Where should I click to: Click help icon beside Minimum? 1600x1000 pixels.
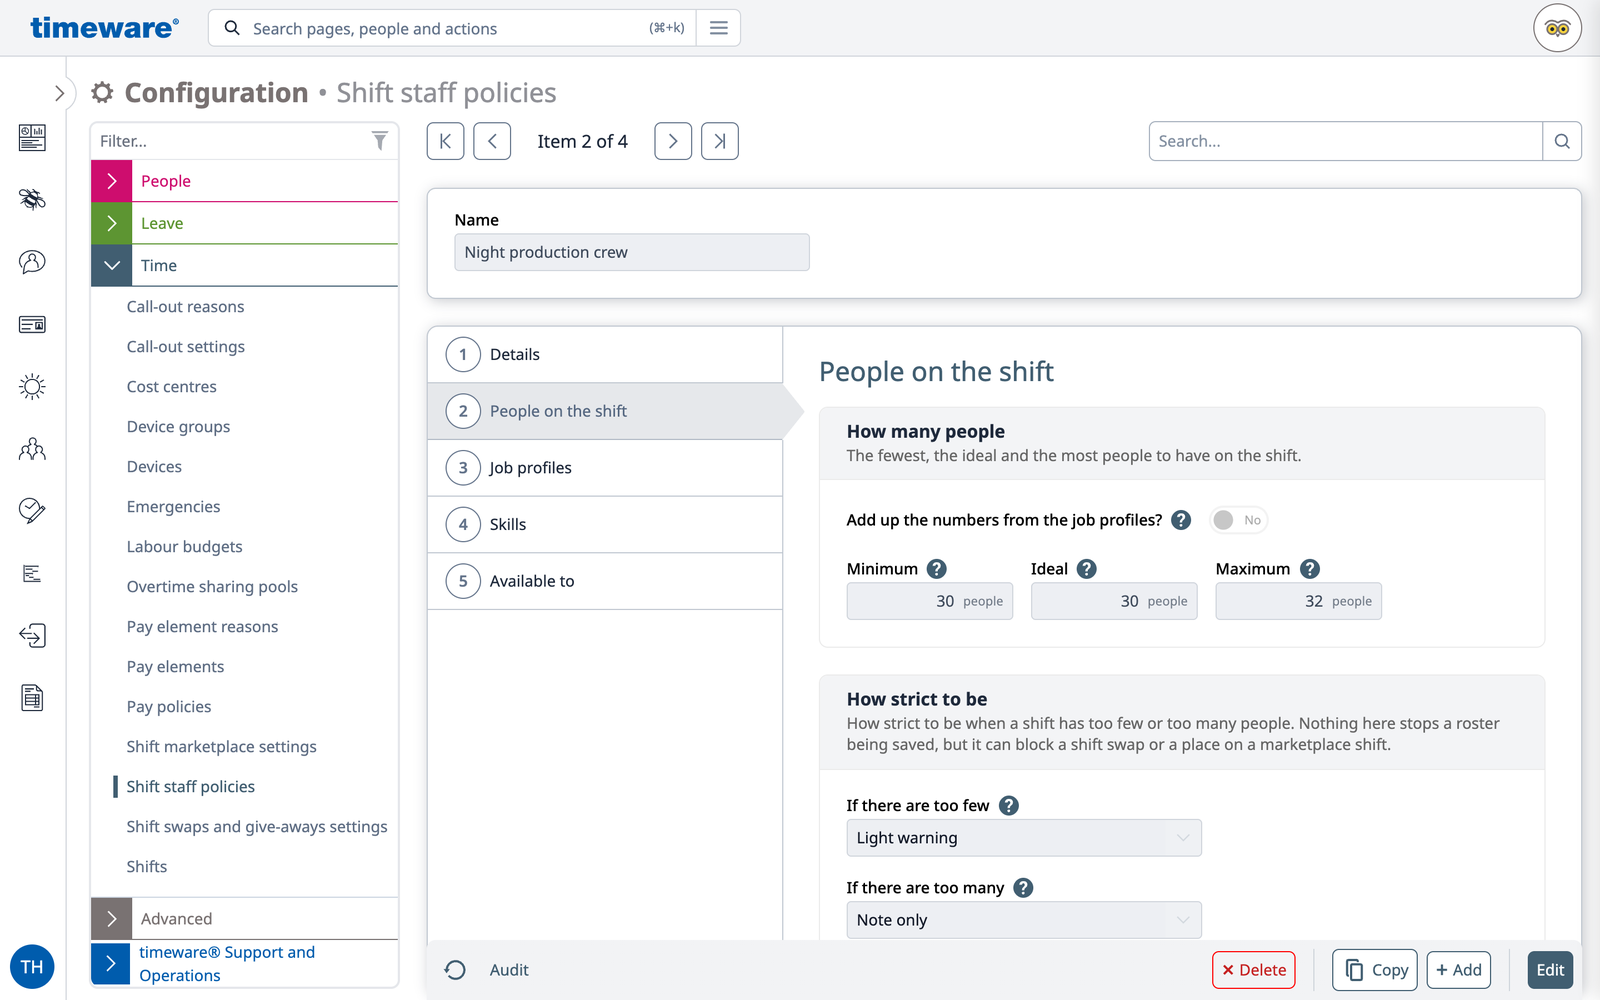936,569
